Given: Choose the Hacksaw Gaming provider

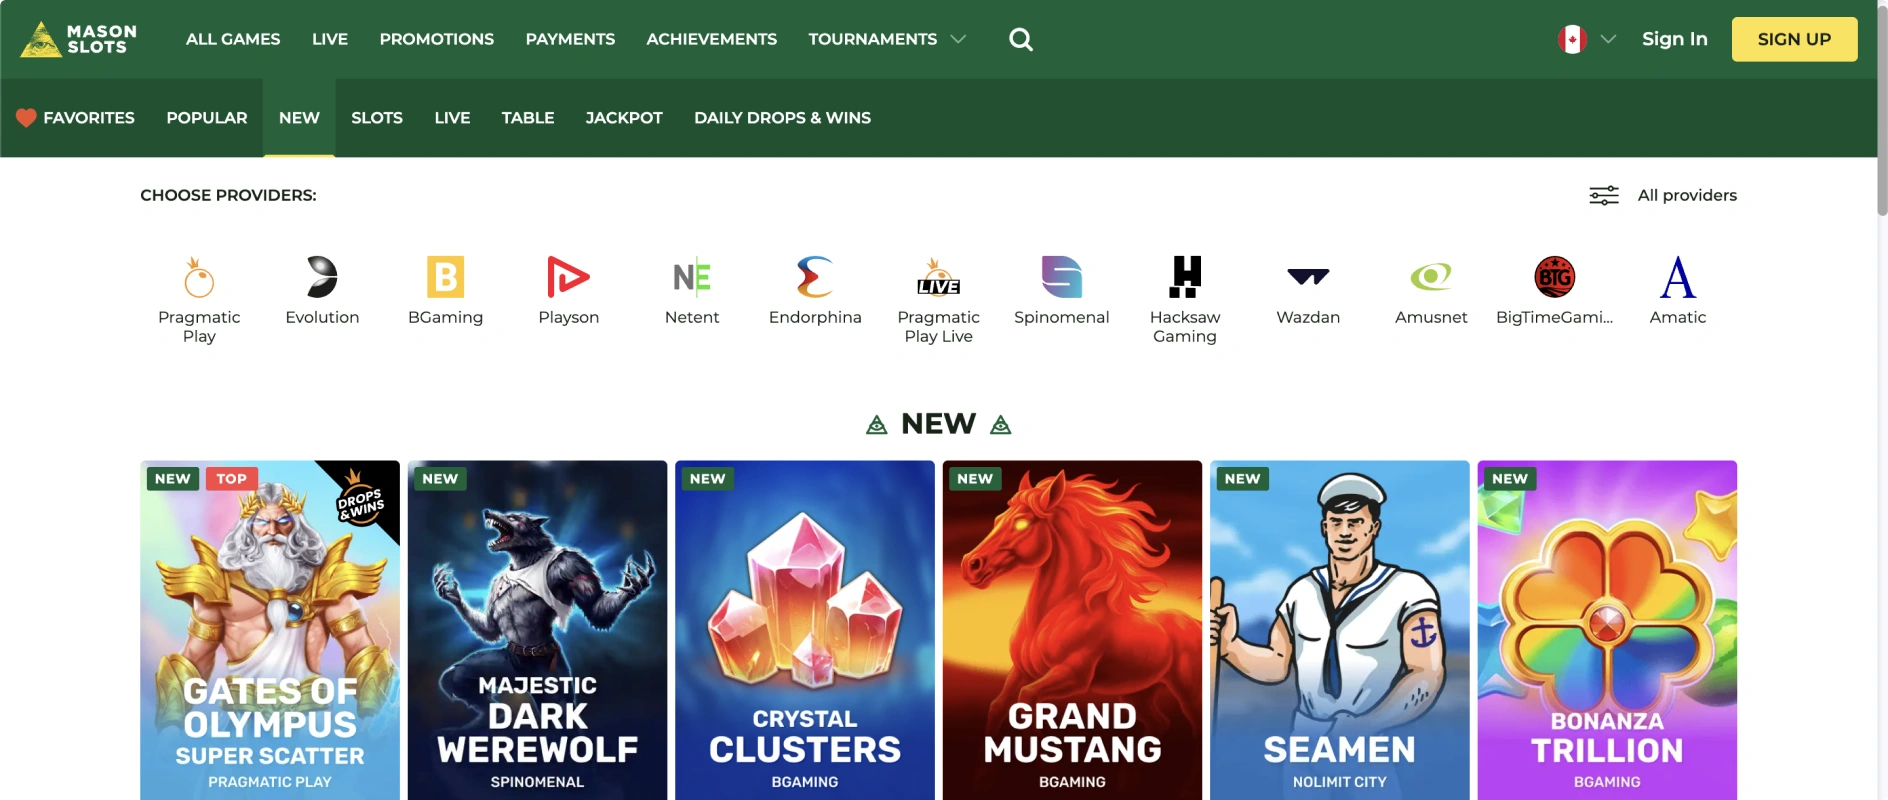Looking at the screenshot, I should pyautogui.click(x=1185, y=300).
